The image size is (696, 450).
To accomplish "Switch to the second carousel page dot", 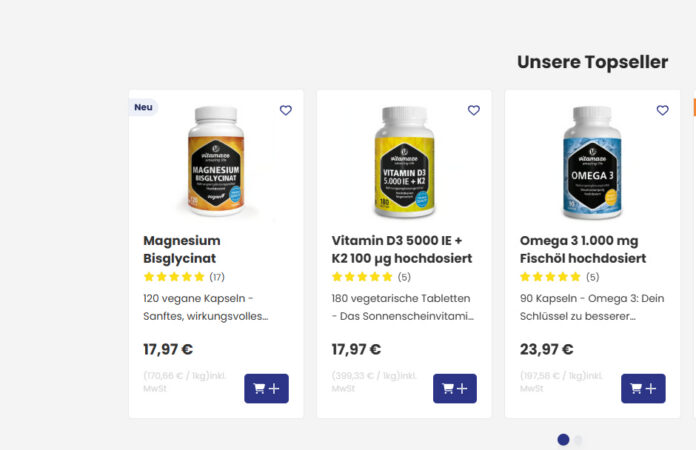I will pos(578,439).
